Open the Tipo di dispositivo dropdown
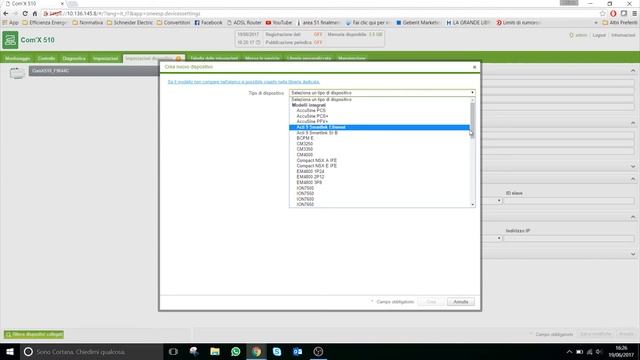Viewport: 640px width, 360px height. (x=382, y=93)
